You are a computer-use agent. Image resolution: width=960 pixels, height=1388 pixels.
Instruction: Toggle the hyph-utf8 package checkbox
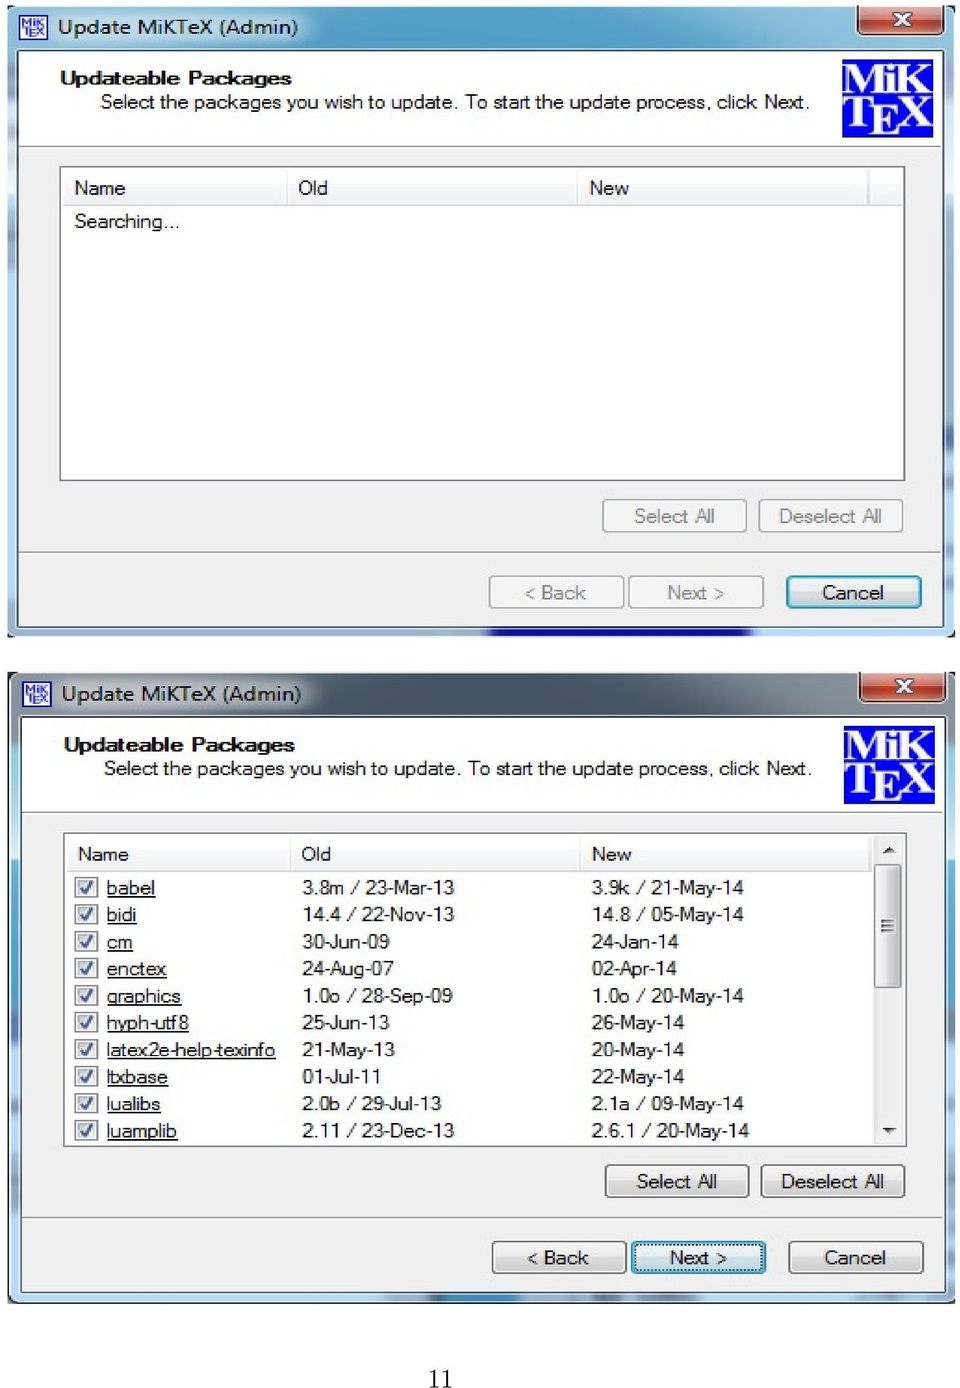[x=87, y=1022]
